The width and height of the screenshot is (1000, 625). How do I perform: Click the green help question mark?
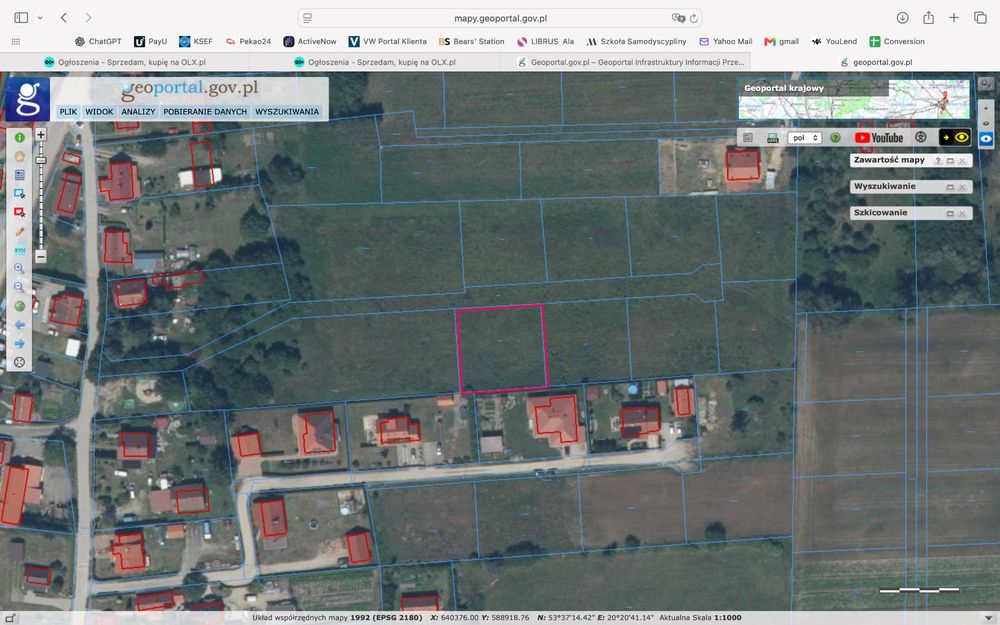(835, 138)
